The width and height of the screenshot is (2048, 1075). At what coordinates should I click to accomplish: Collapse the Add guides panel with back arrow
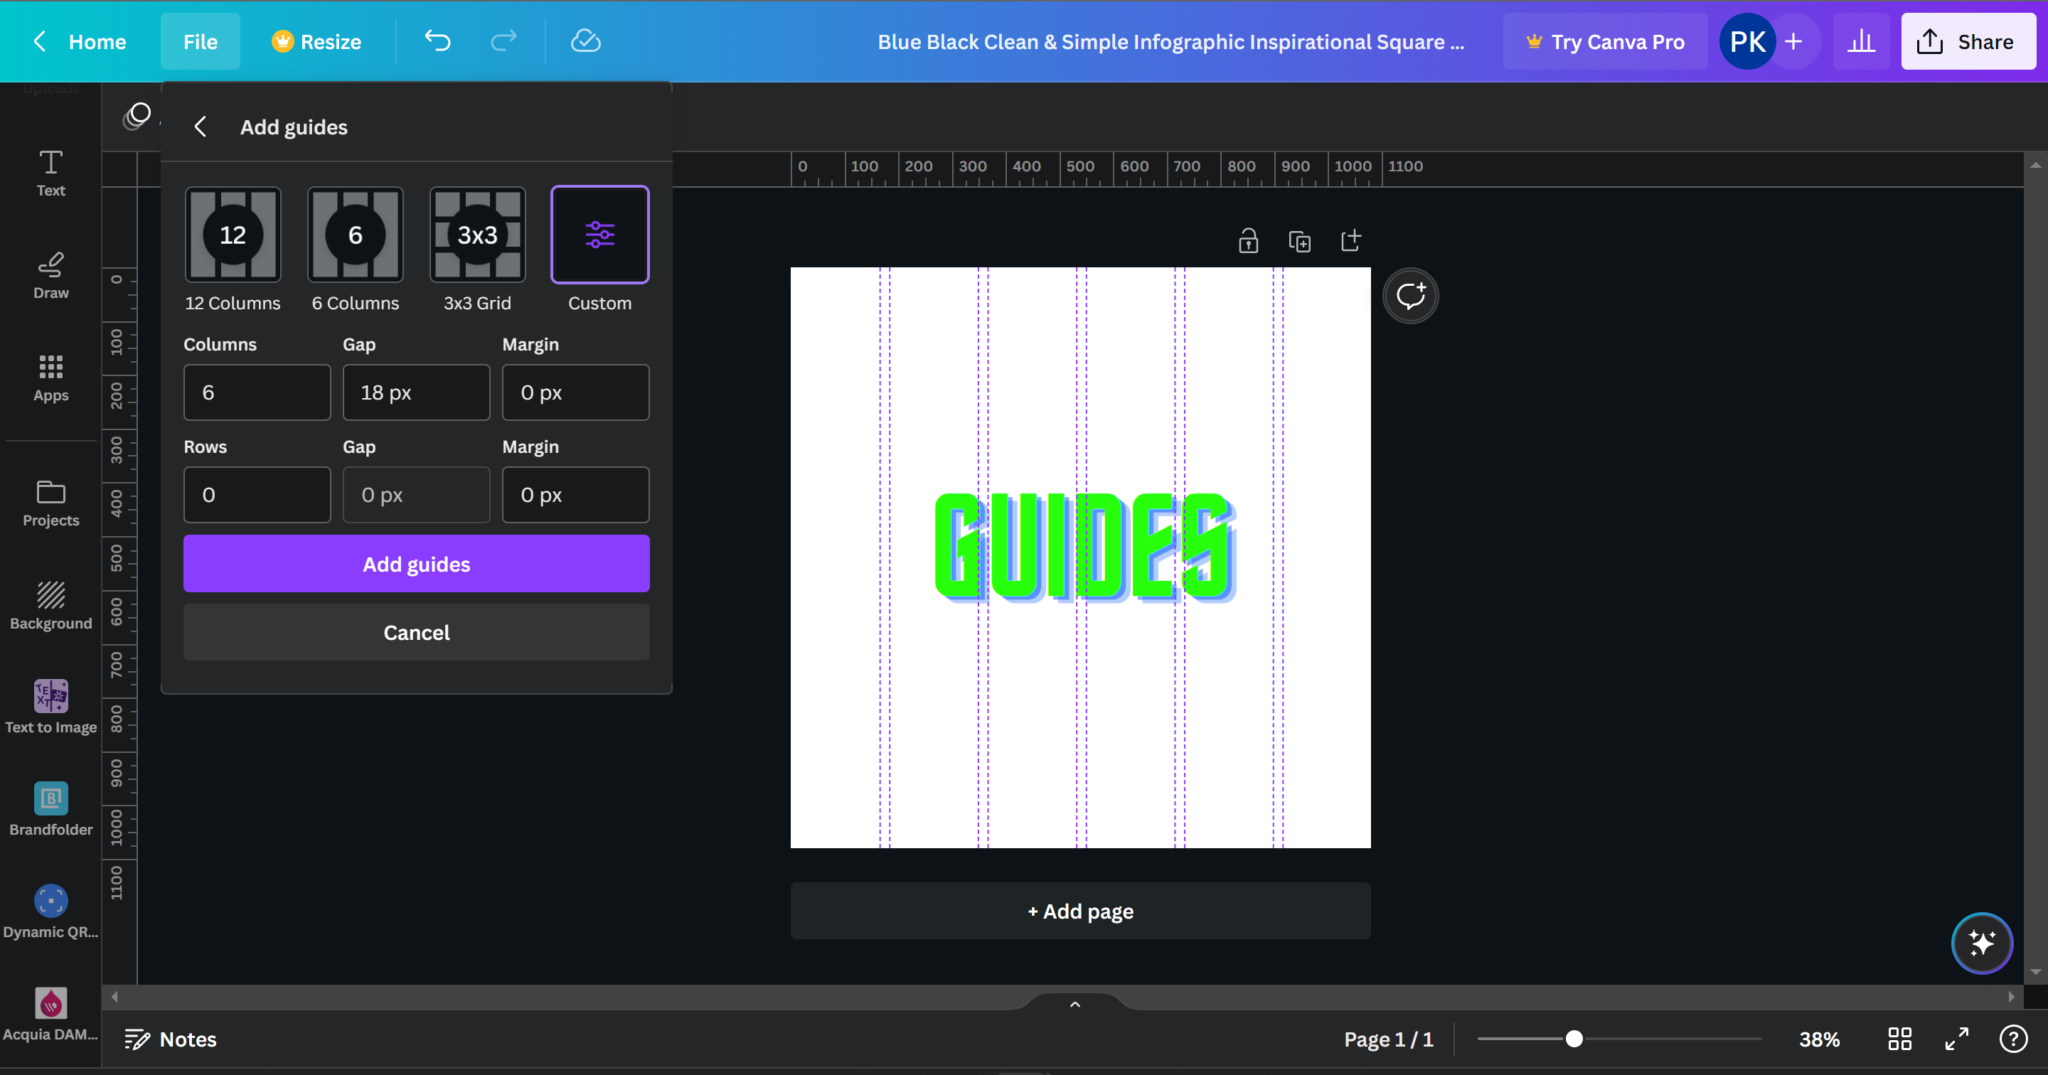tap(200, 126)
